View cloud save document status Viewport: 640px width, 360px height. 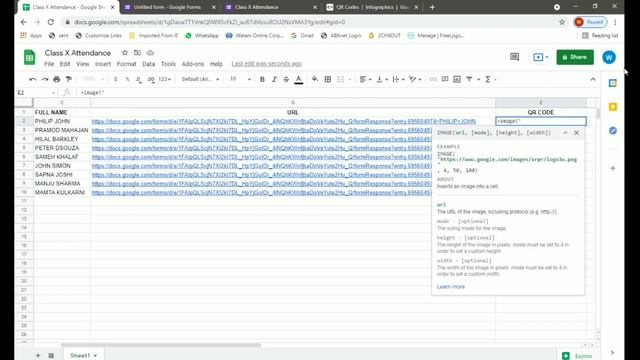[150, 53]
